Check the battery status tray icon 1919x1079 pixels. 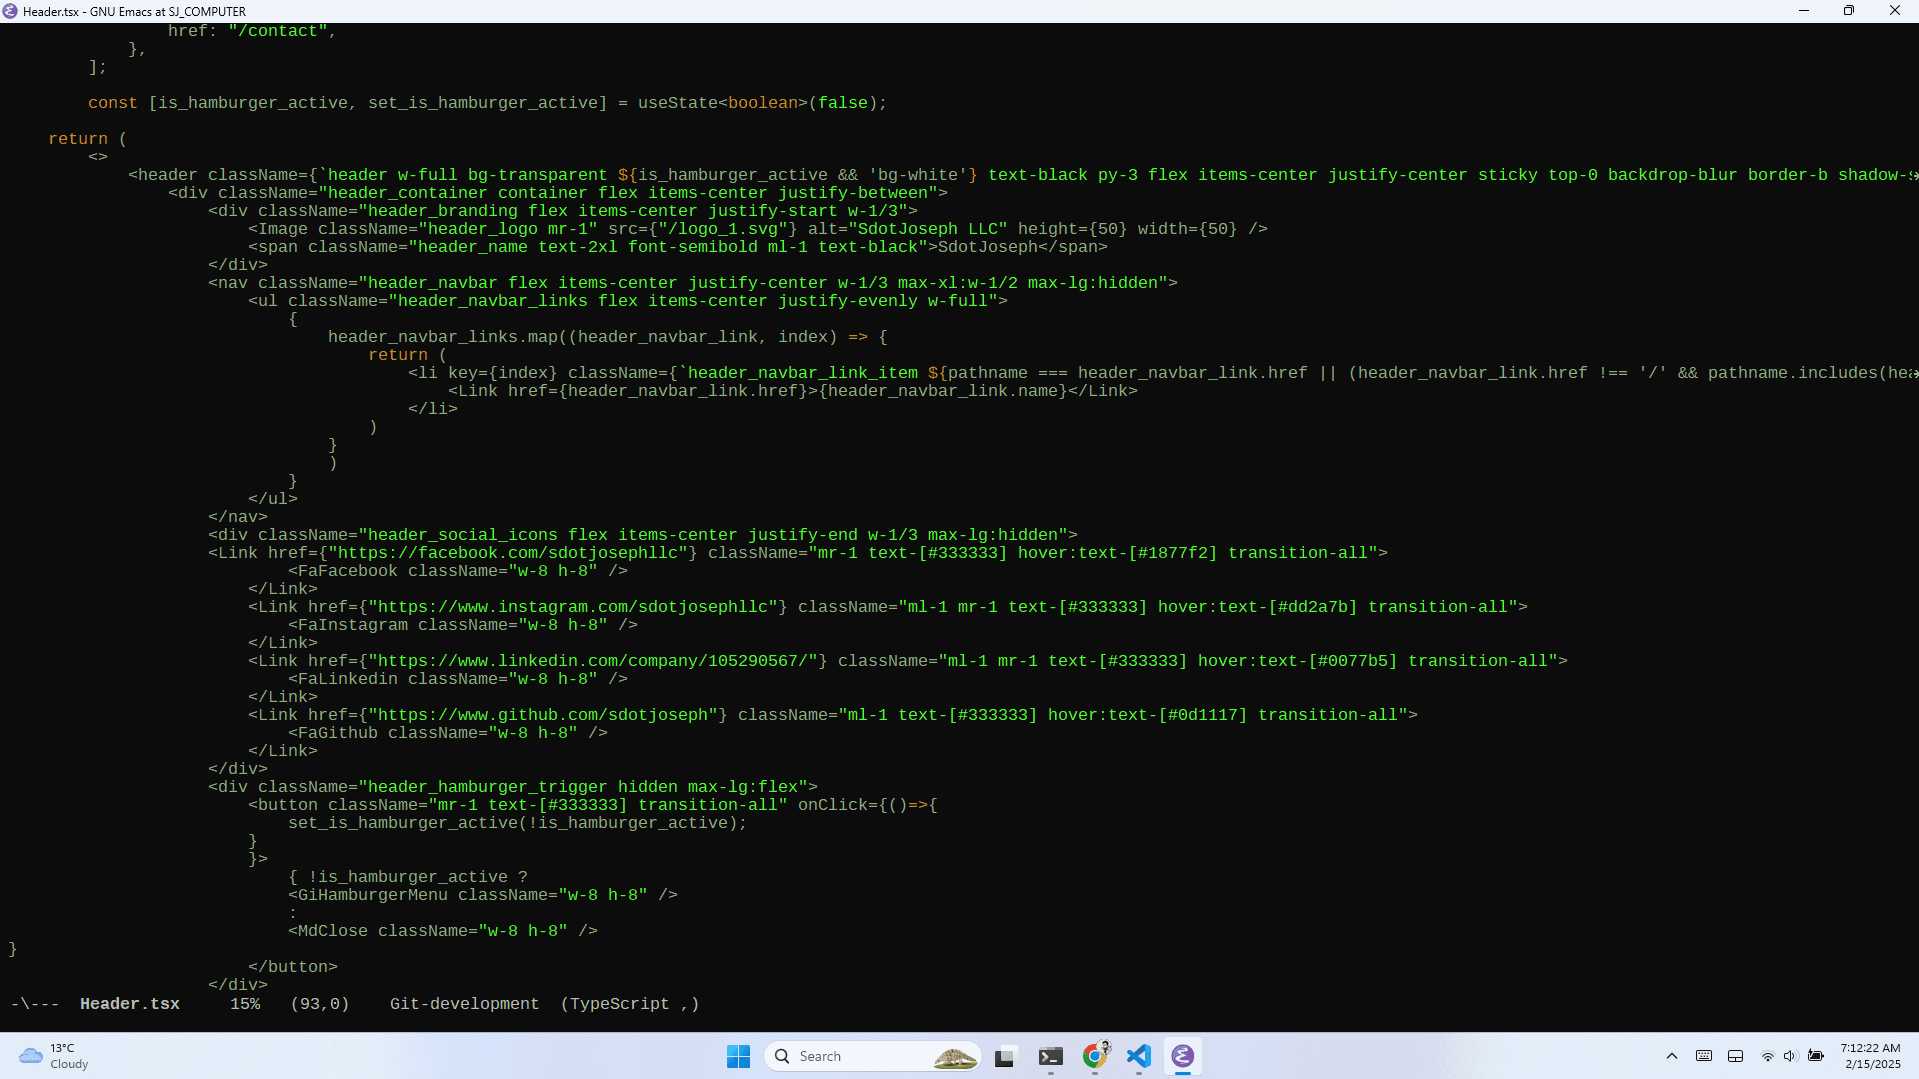(x=1816, y=1056)
